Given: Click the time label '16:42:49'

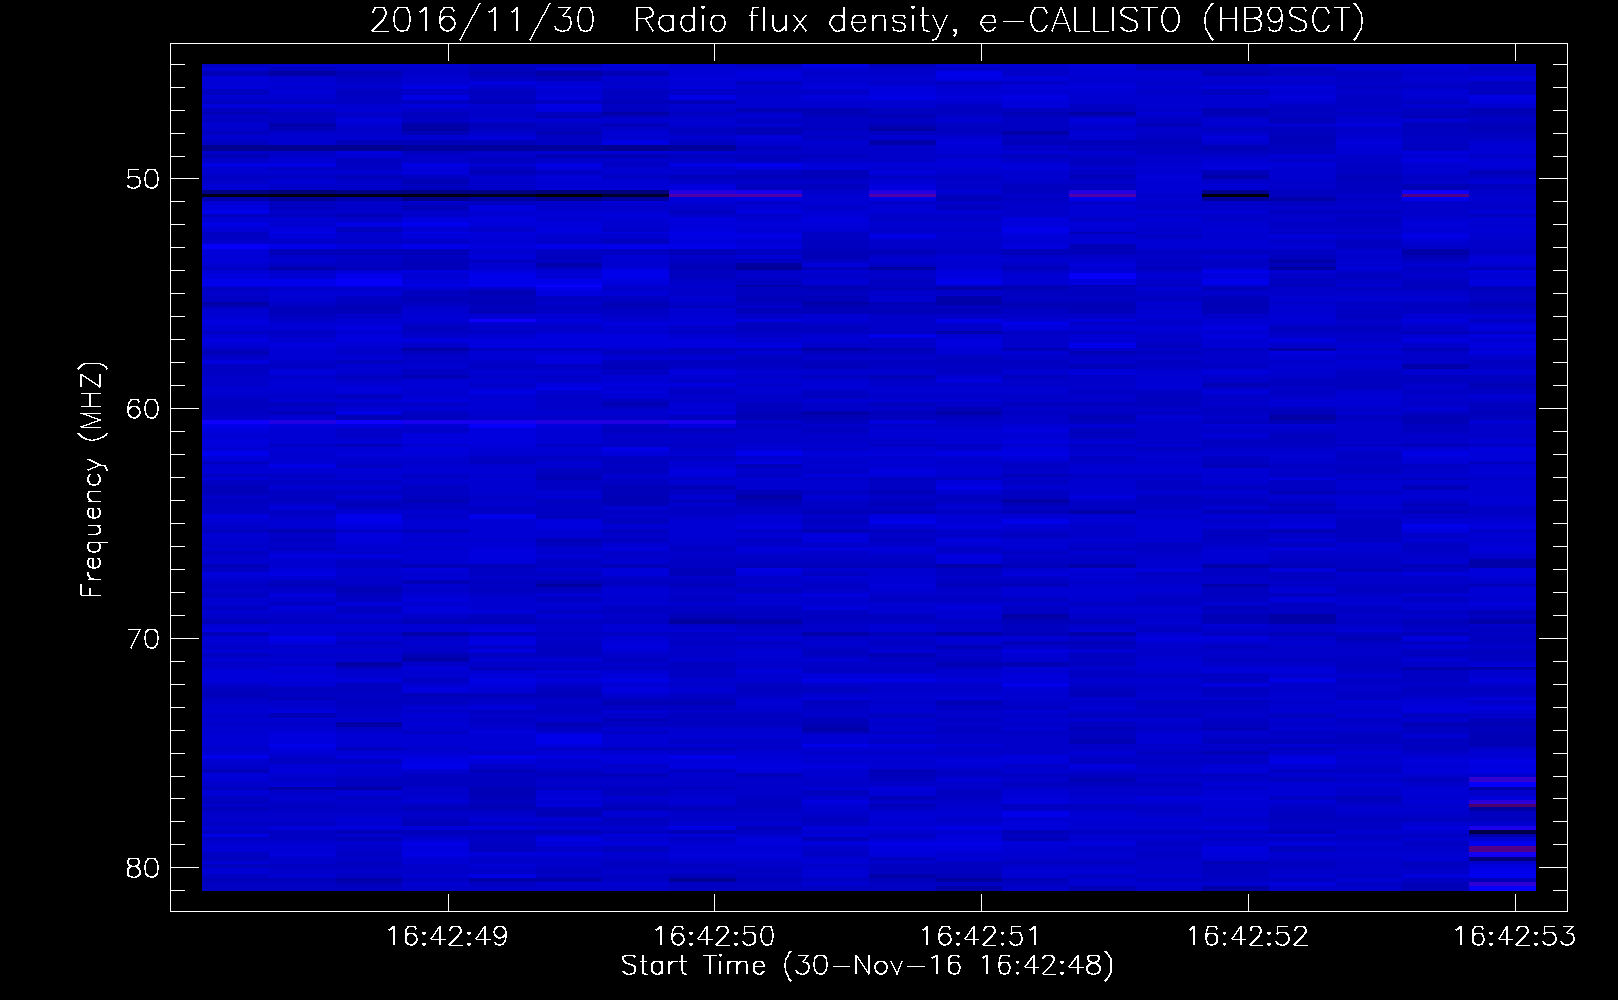Looking at the screenshot, I should [x=447, y=937].
